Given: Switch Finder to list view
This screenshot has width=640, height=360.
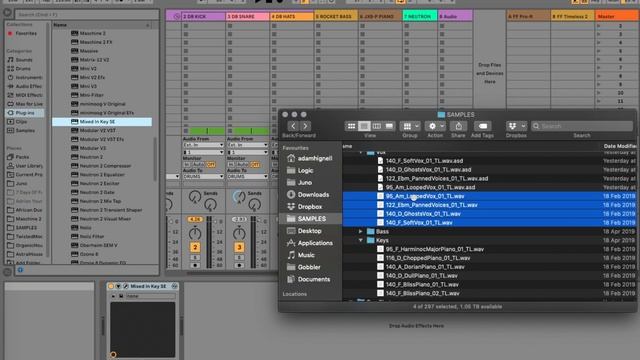Looking at the screenshot, I should pos(364,126).
